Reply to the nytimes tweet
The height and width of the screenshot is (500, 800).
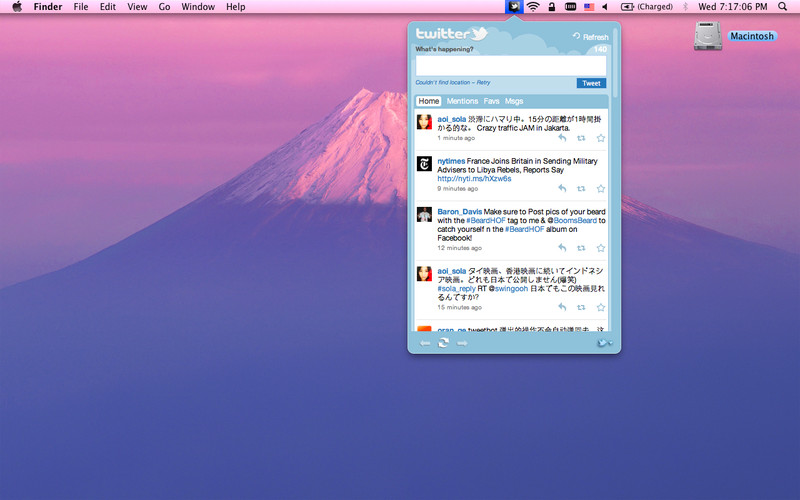(x=562, y=188)
